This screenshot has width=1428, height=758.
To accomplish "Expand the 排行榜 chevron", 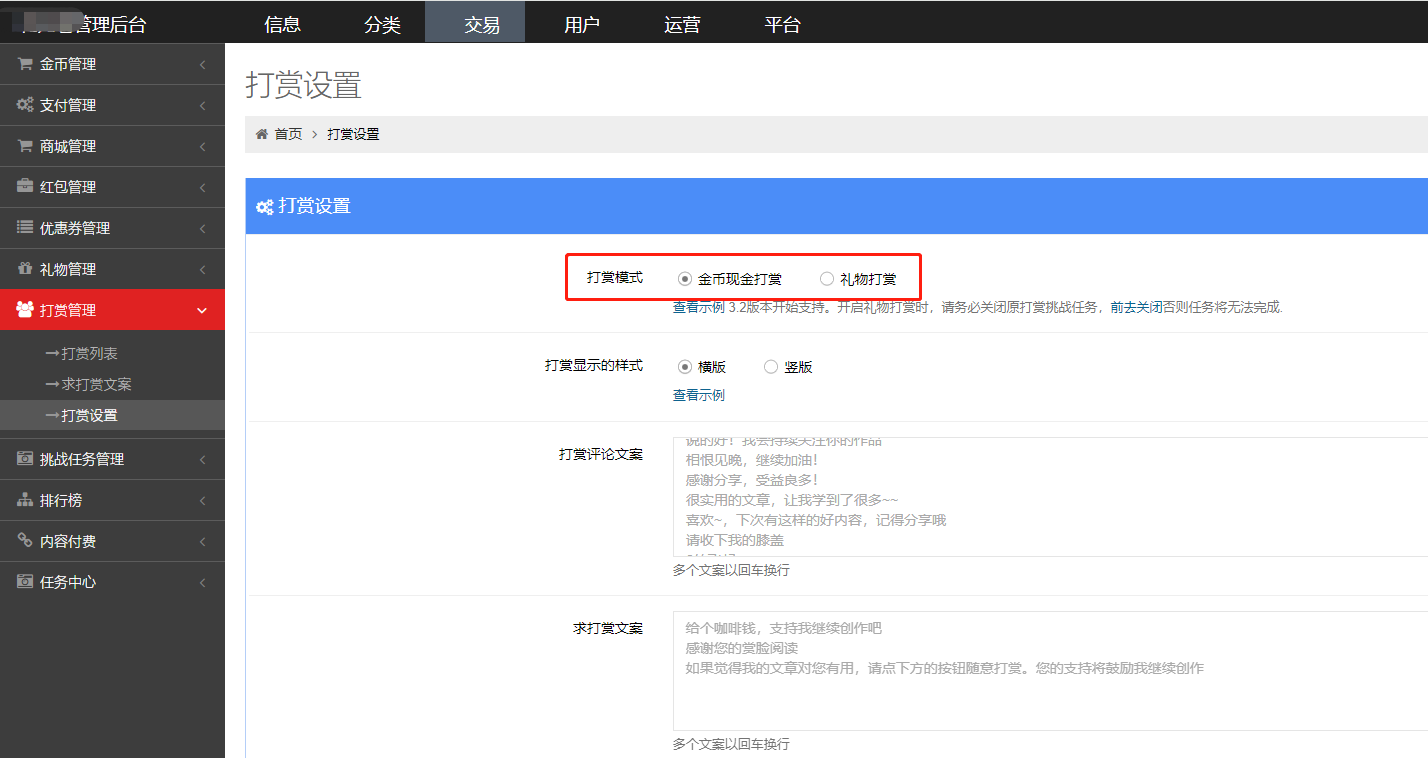I will 203,501.
